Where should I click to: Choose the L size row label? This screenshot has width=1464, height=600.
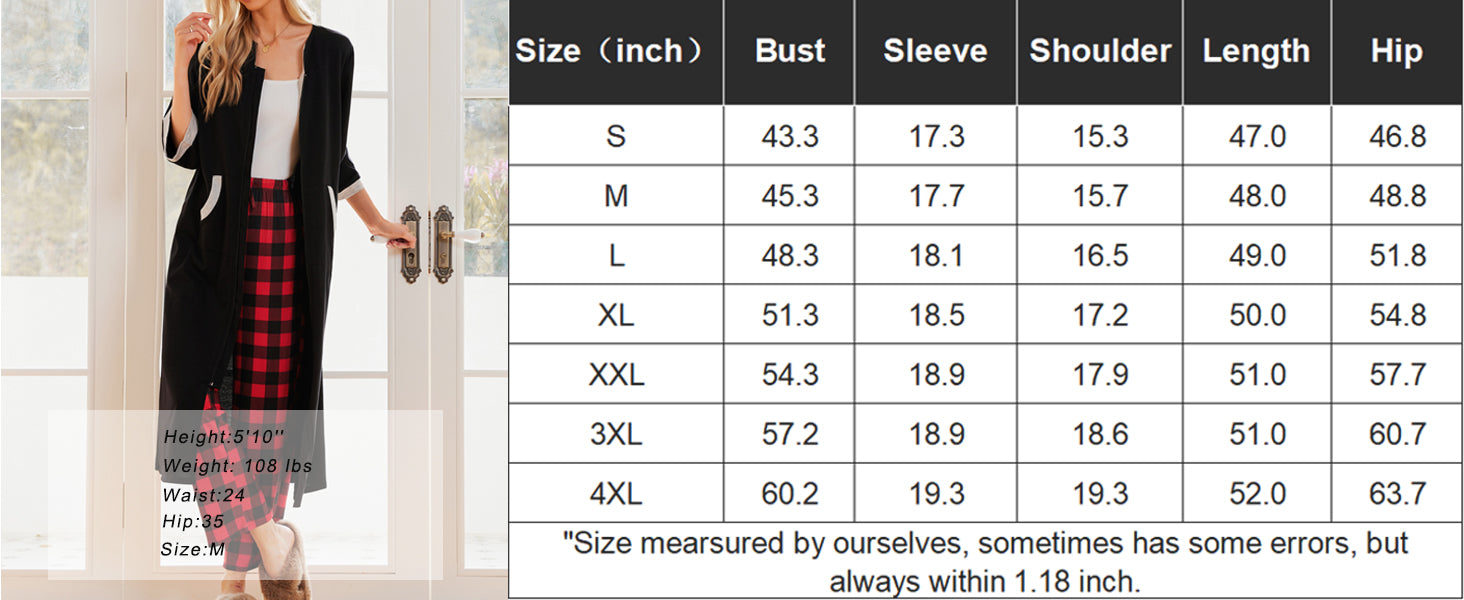[616, 255]
